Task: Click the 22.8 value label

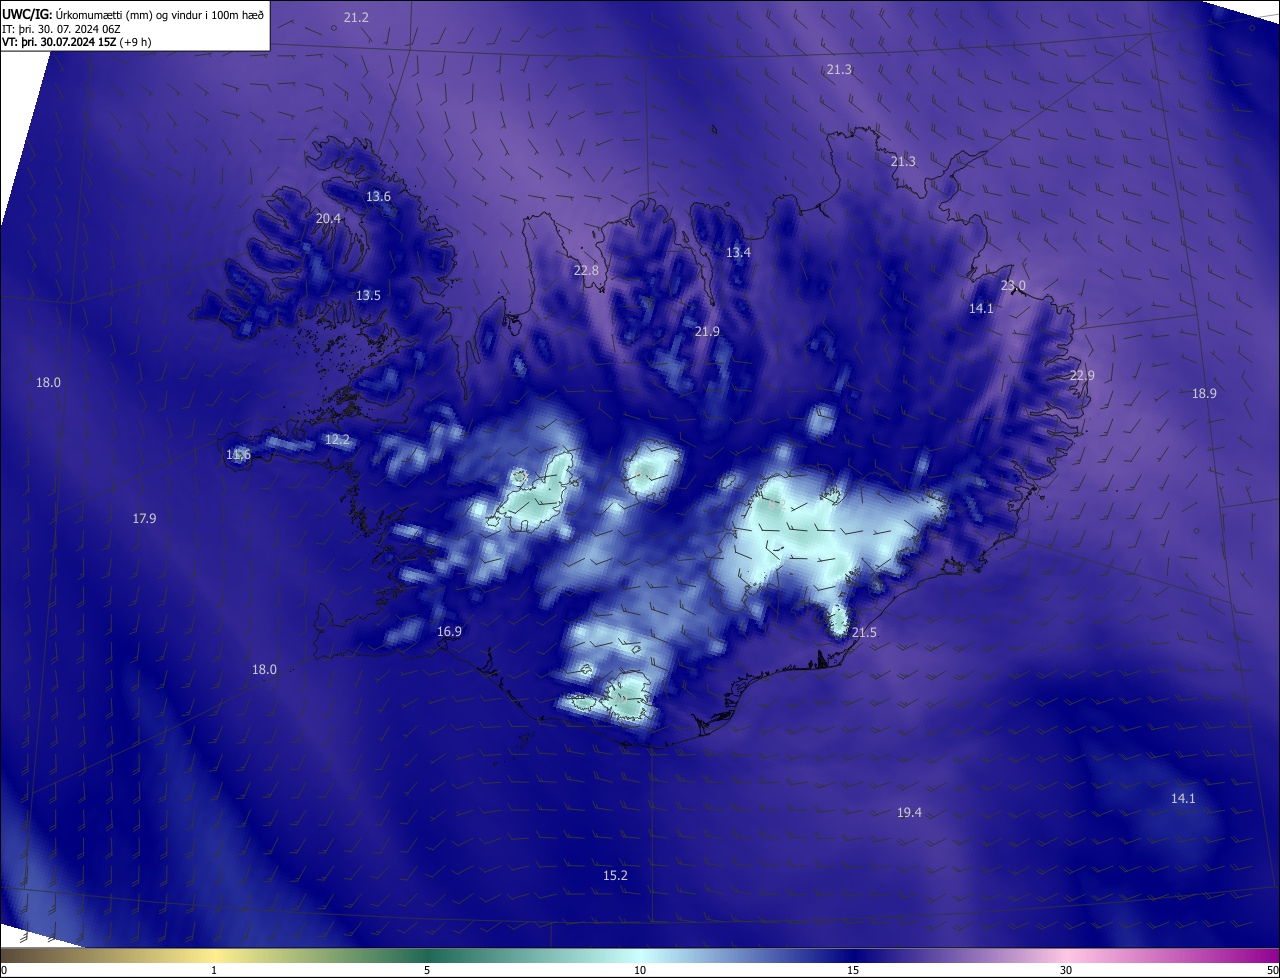Action: pos(586,271)
